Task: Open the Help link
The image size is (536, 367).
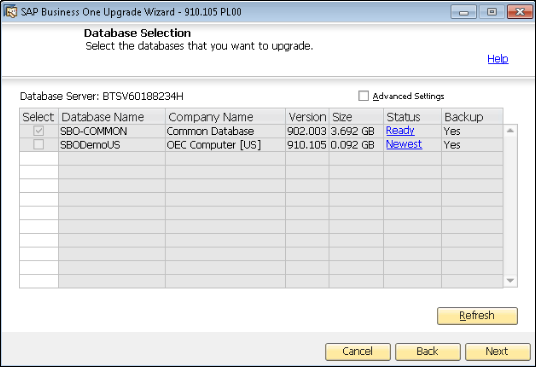Action: tap(498, 59)
